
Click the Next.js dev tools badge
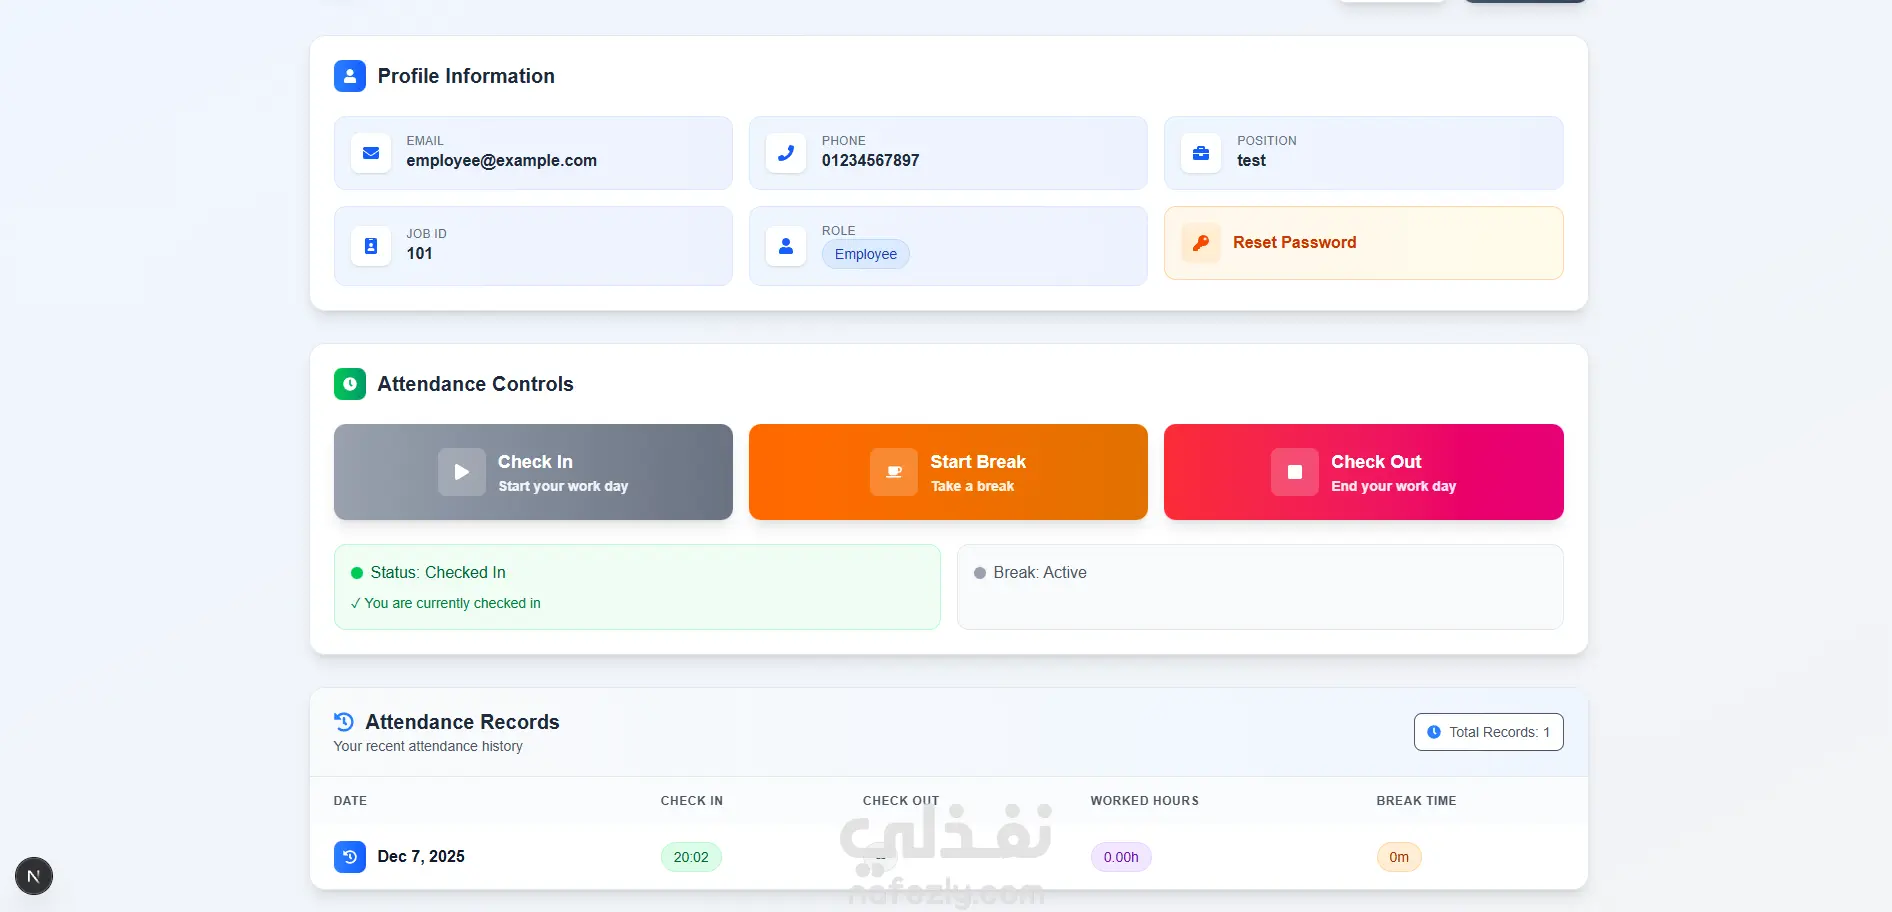click(34, 876)
